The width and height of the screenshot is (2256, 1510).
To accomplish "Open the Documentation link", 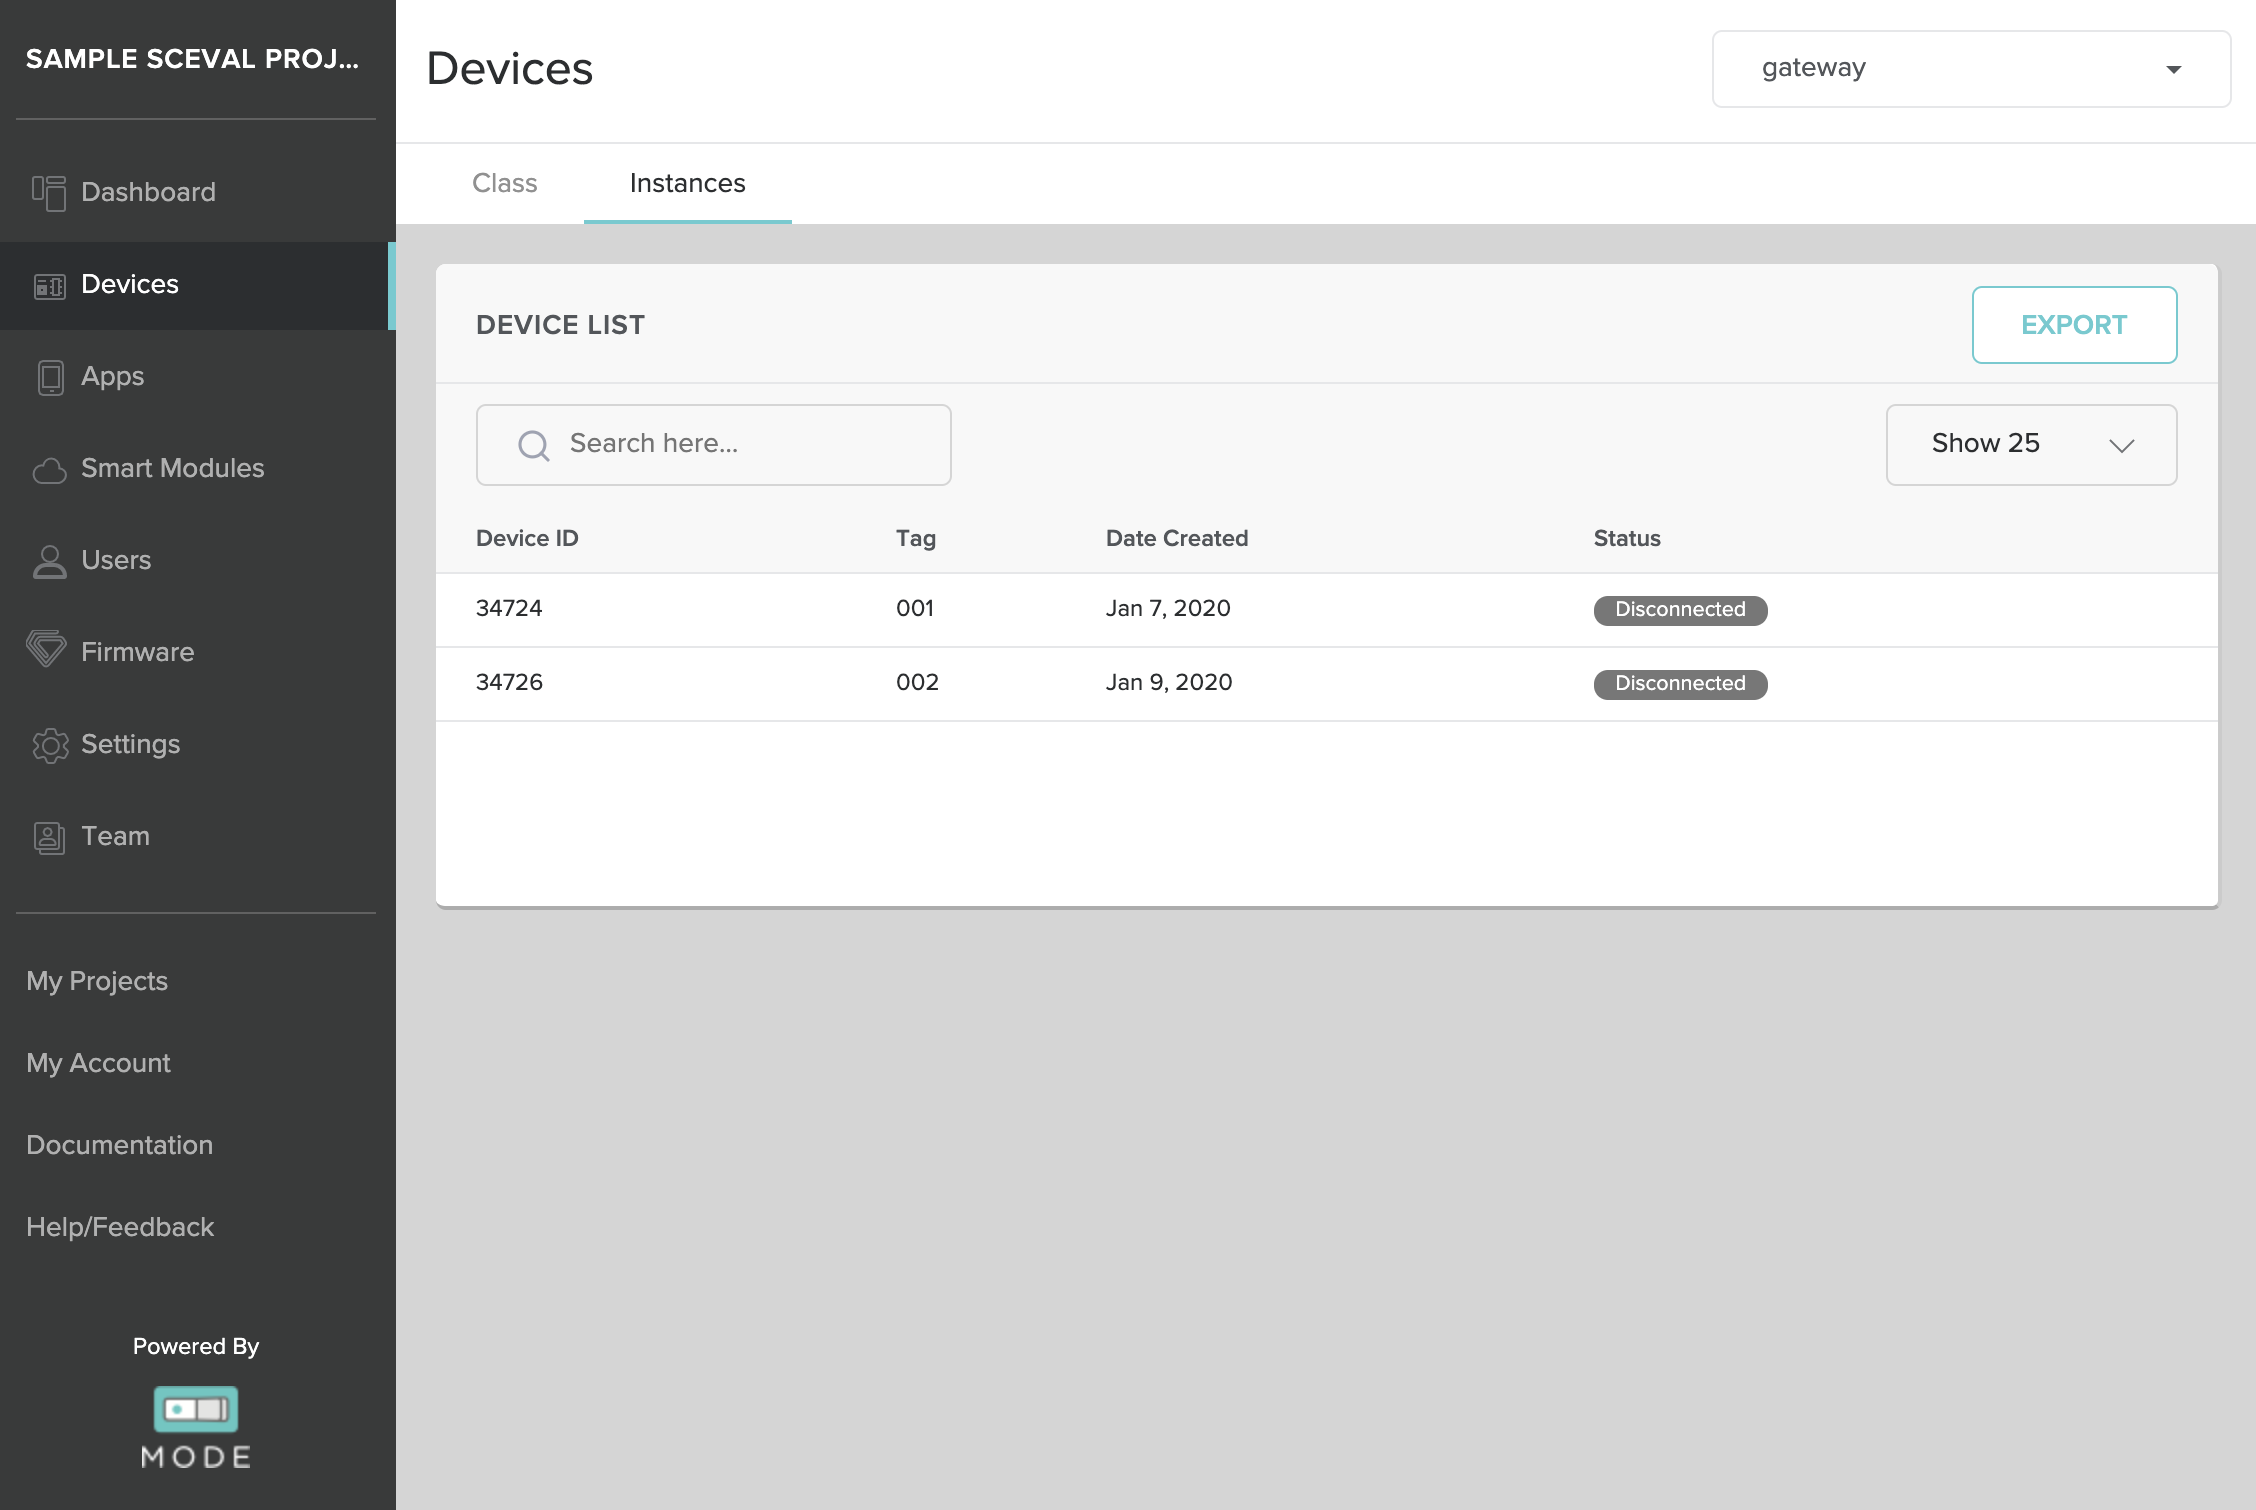I will (119, 1145).
